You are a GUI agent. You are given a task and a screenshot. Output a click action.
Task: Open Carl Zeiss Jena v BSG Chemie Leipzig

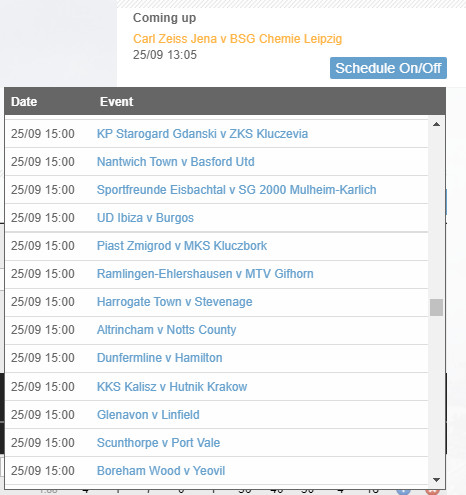pos(237,39)
